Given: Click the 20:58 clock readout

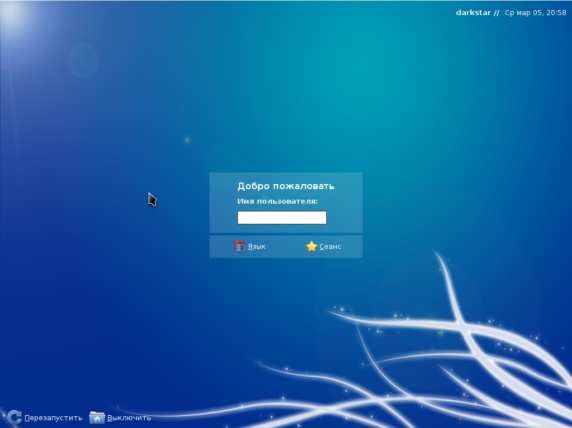Looking at the screenshot, I should (556, 12).
